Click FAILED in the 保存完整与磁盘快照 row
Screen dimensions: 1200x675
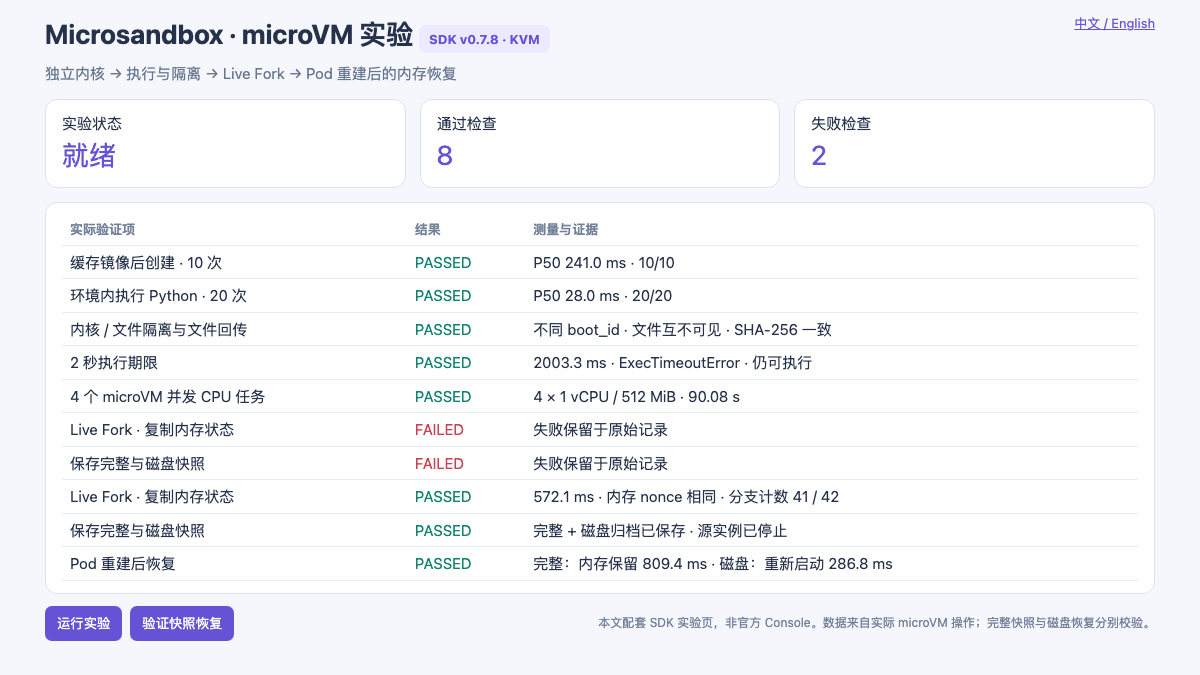coord(439,464)
